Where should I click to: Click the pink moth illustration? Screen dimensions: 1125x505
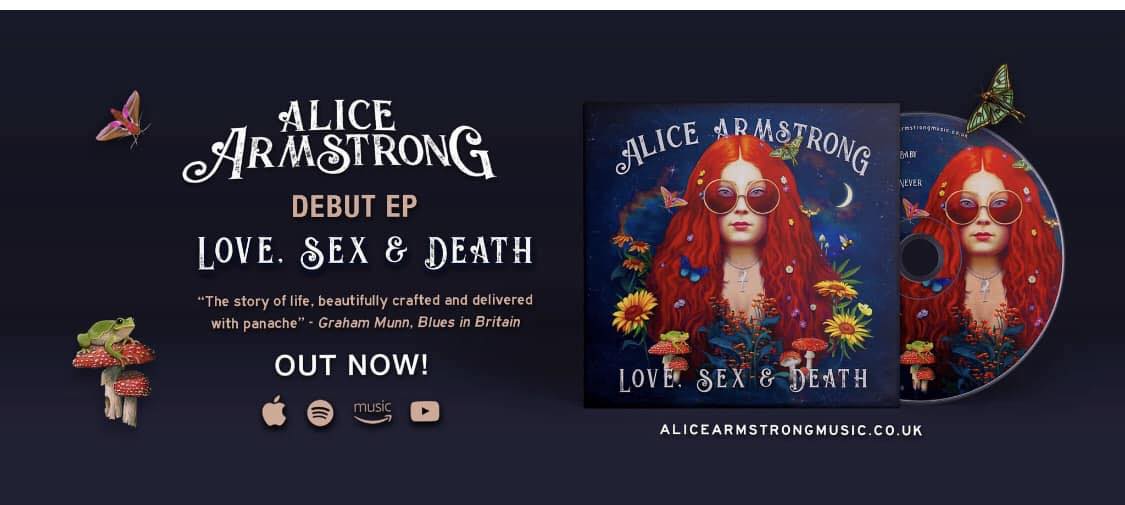[123, 120]
